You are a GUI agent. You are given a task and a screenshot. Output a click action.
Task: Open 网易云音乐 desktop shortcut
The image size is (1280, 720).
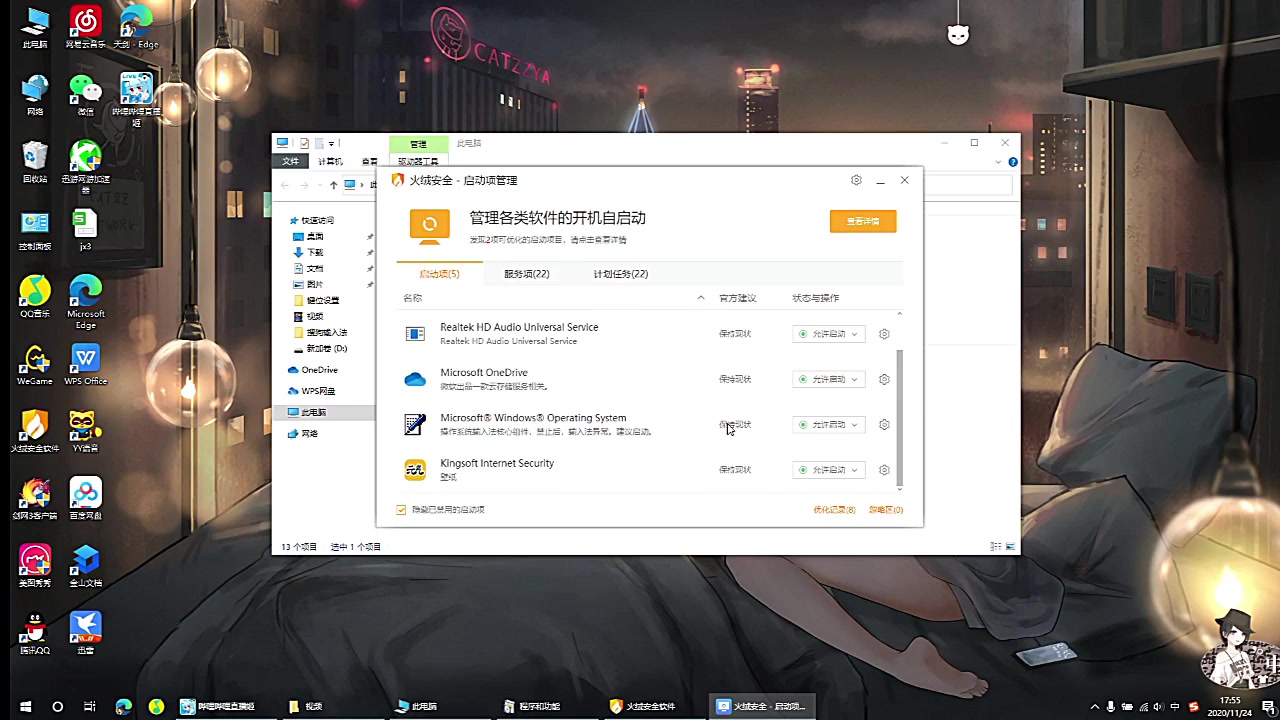85,28
